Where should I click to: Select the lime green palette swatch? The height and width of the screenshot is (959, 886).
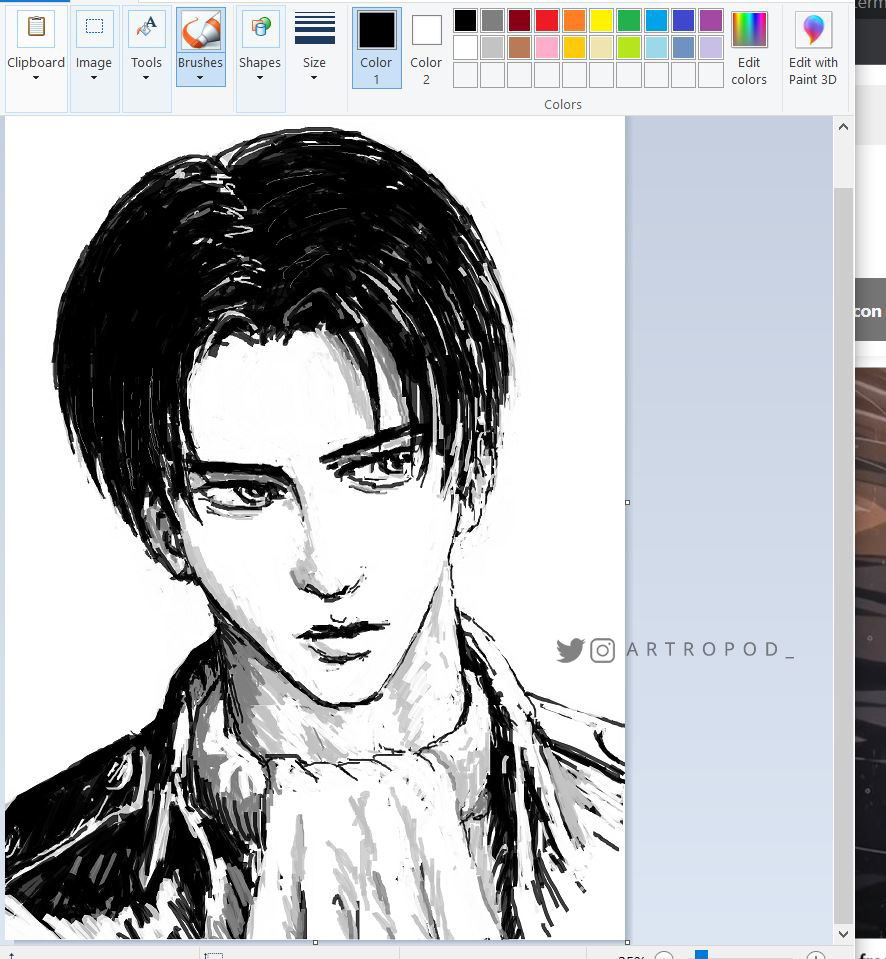click(629, 47)
